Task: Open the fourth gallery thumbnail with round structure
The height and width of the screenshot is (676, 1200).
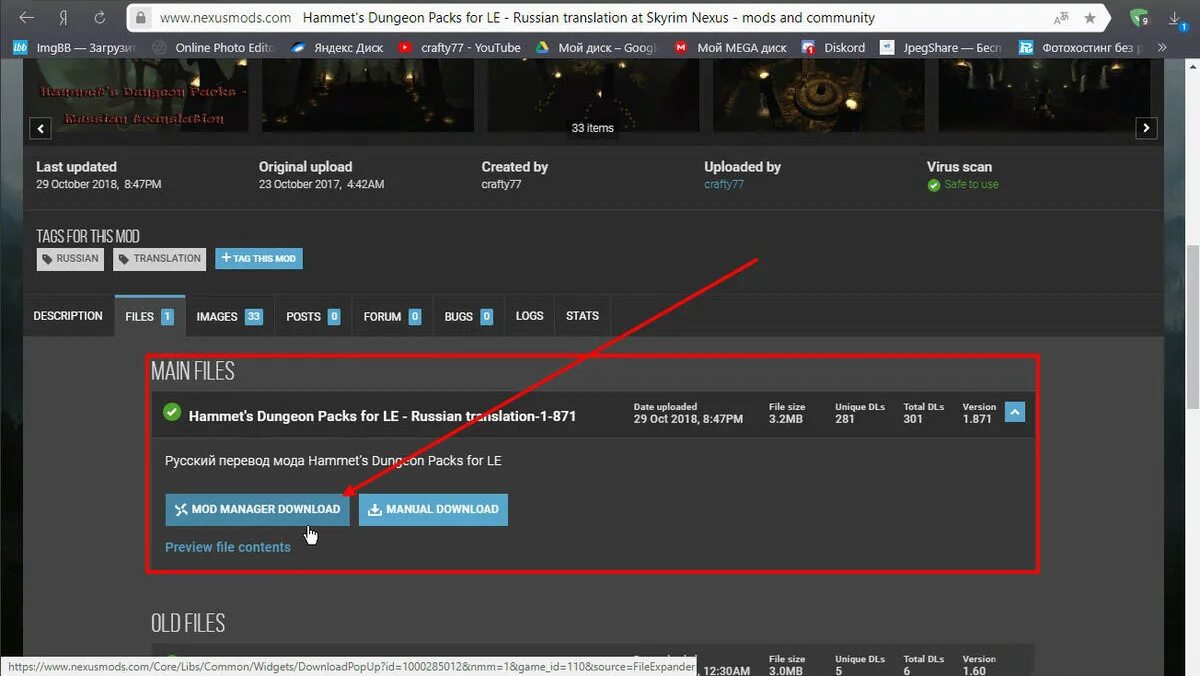Action: 818,95
